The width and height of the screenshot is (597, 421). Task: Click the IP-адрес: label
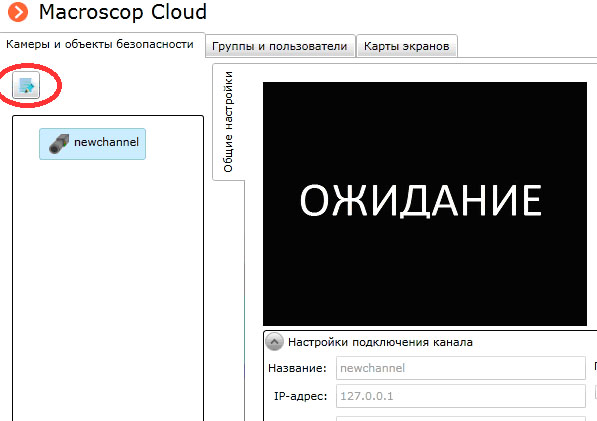click(301, 396)
